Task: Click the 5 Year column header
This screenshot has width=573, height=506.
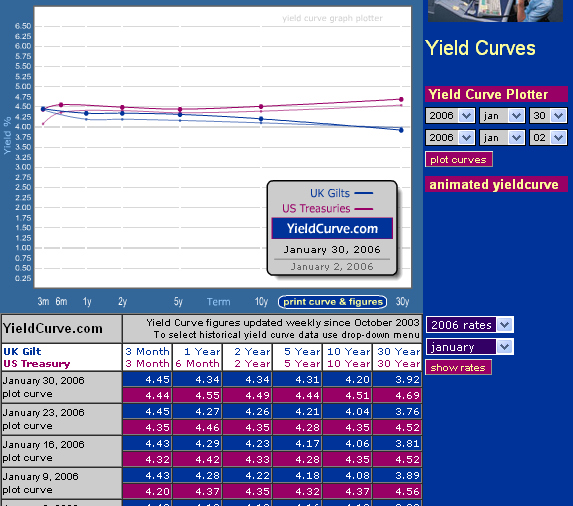Action: (x=297, y=357)
